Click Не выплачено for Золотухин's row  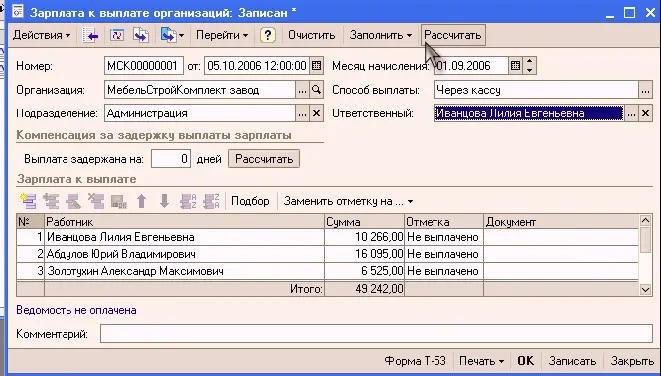(443, 271)
